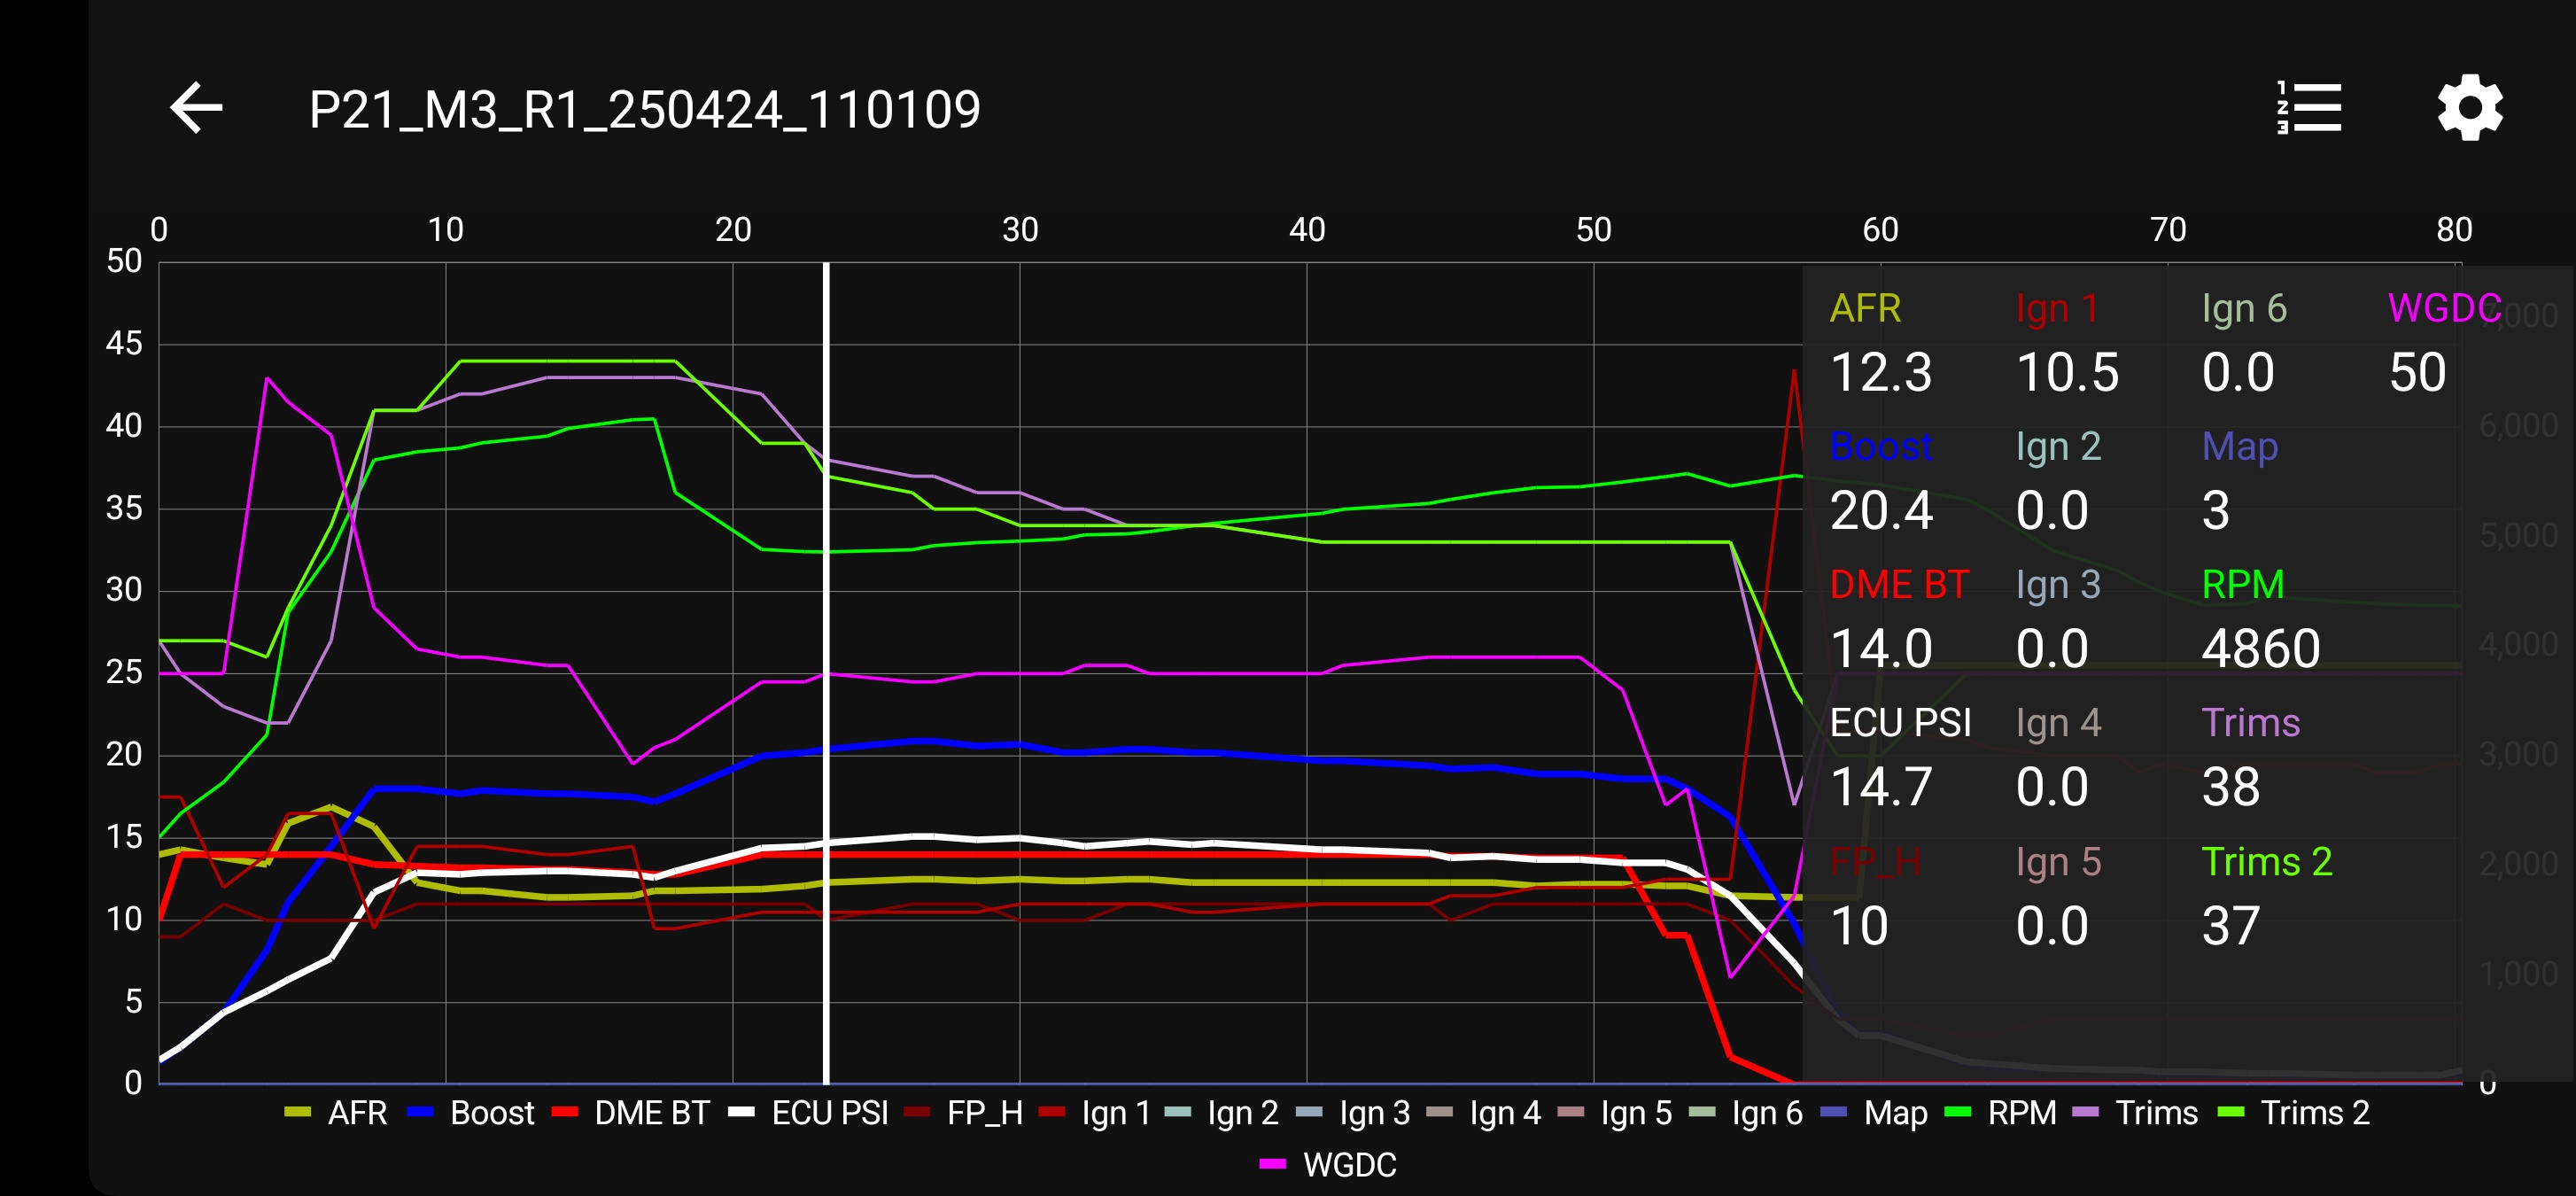Click the Map value 3 in readout
This screenshot has height=1196, width=2576.
[2216, 510]
